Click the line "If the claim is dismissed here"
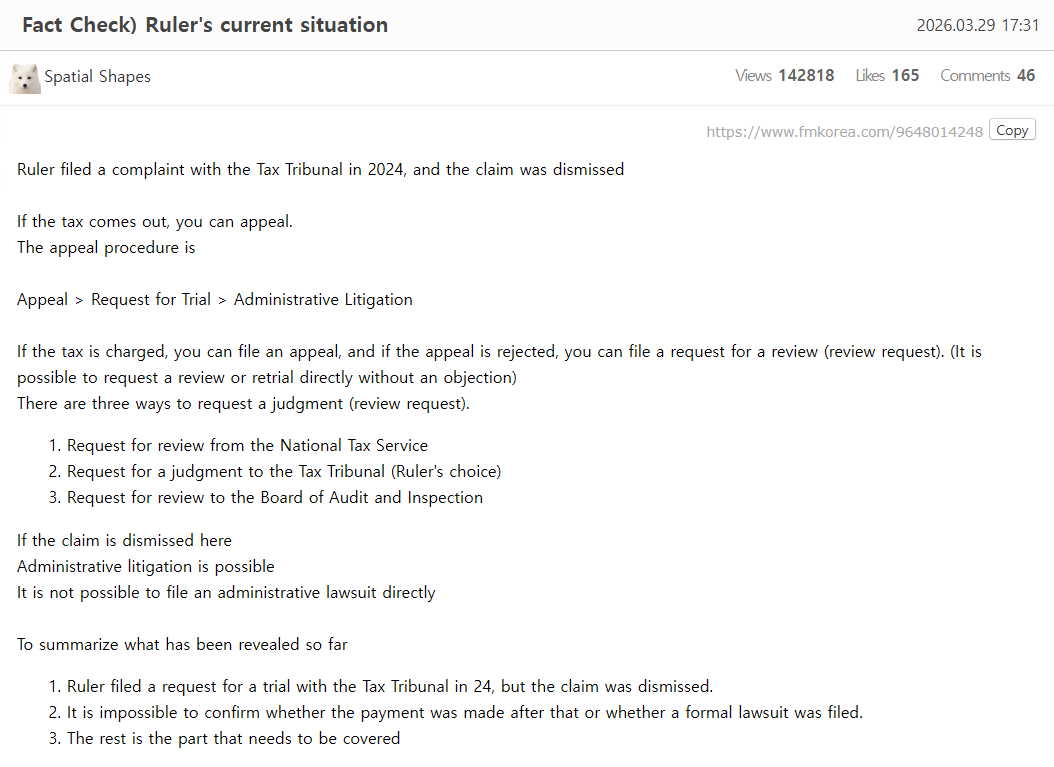This screenshot has width=1054, height=767. coord(124,541)
